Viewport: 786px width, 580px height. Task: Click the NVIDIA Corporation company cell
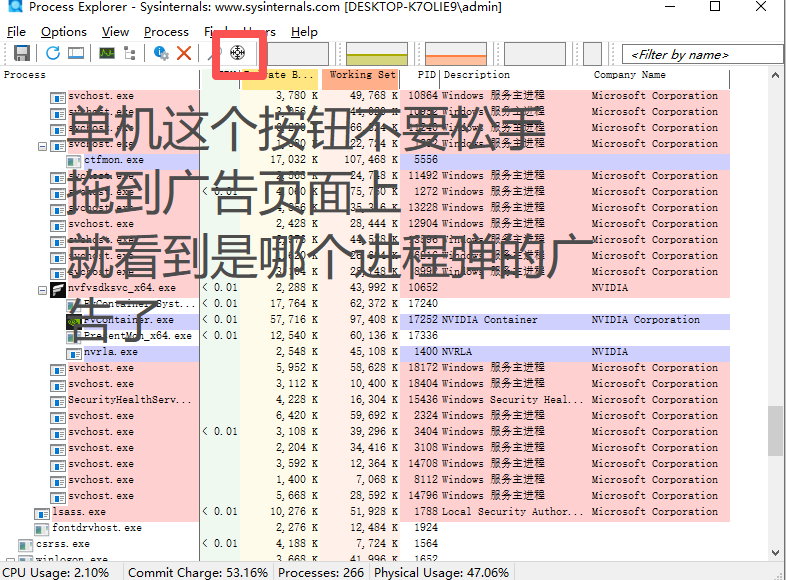[x=646, y=320]
